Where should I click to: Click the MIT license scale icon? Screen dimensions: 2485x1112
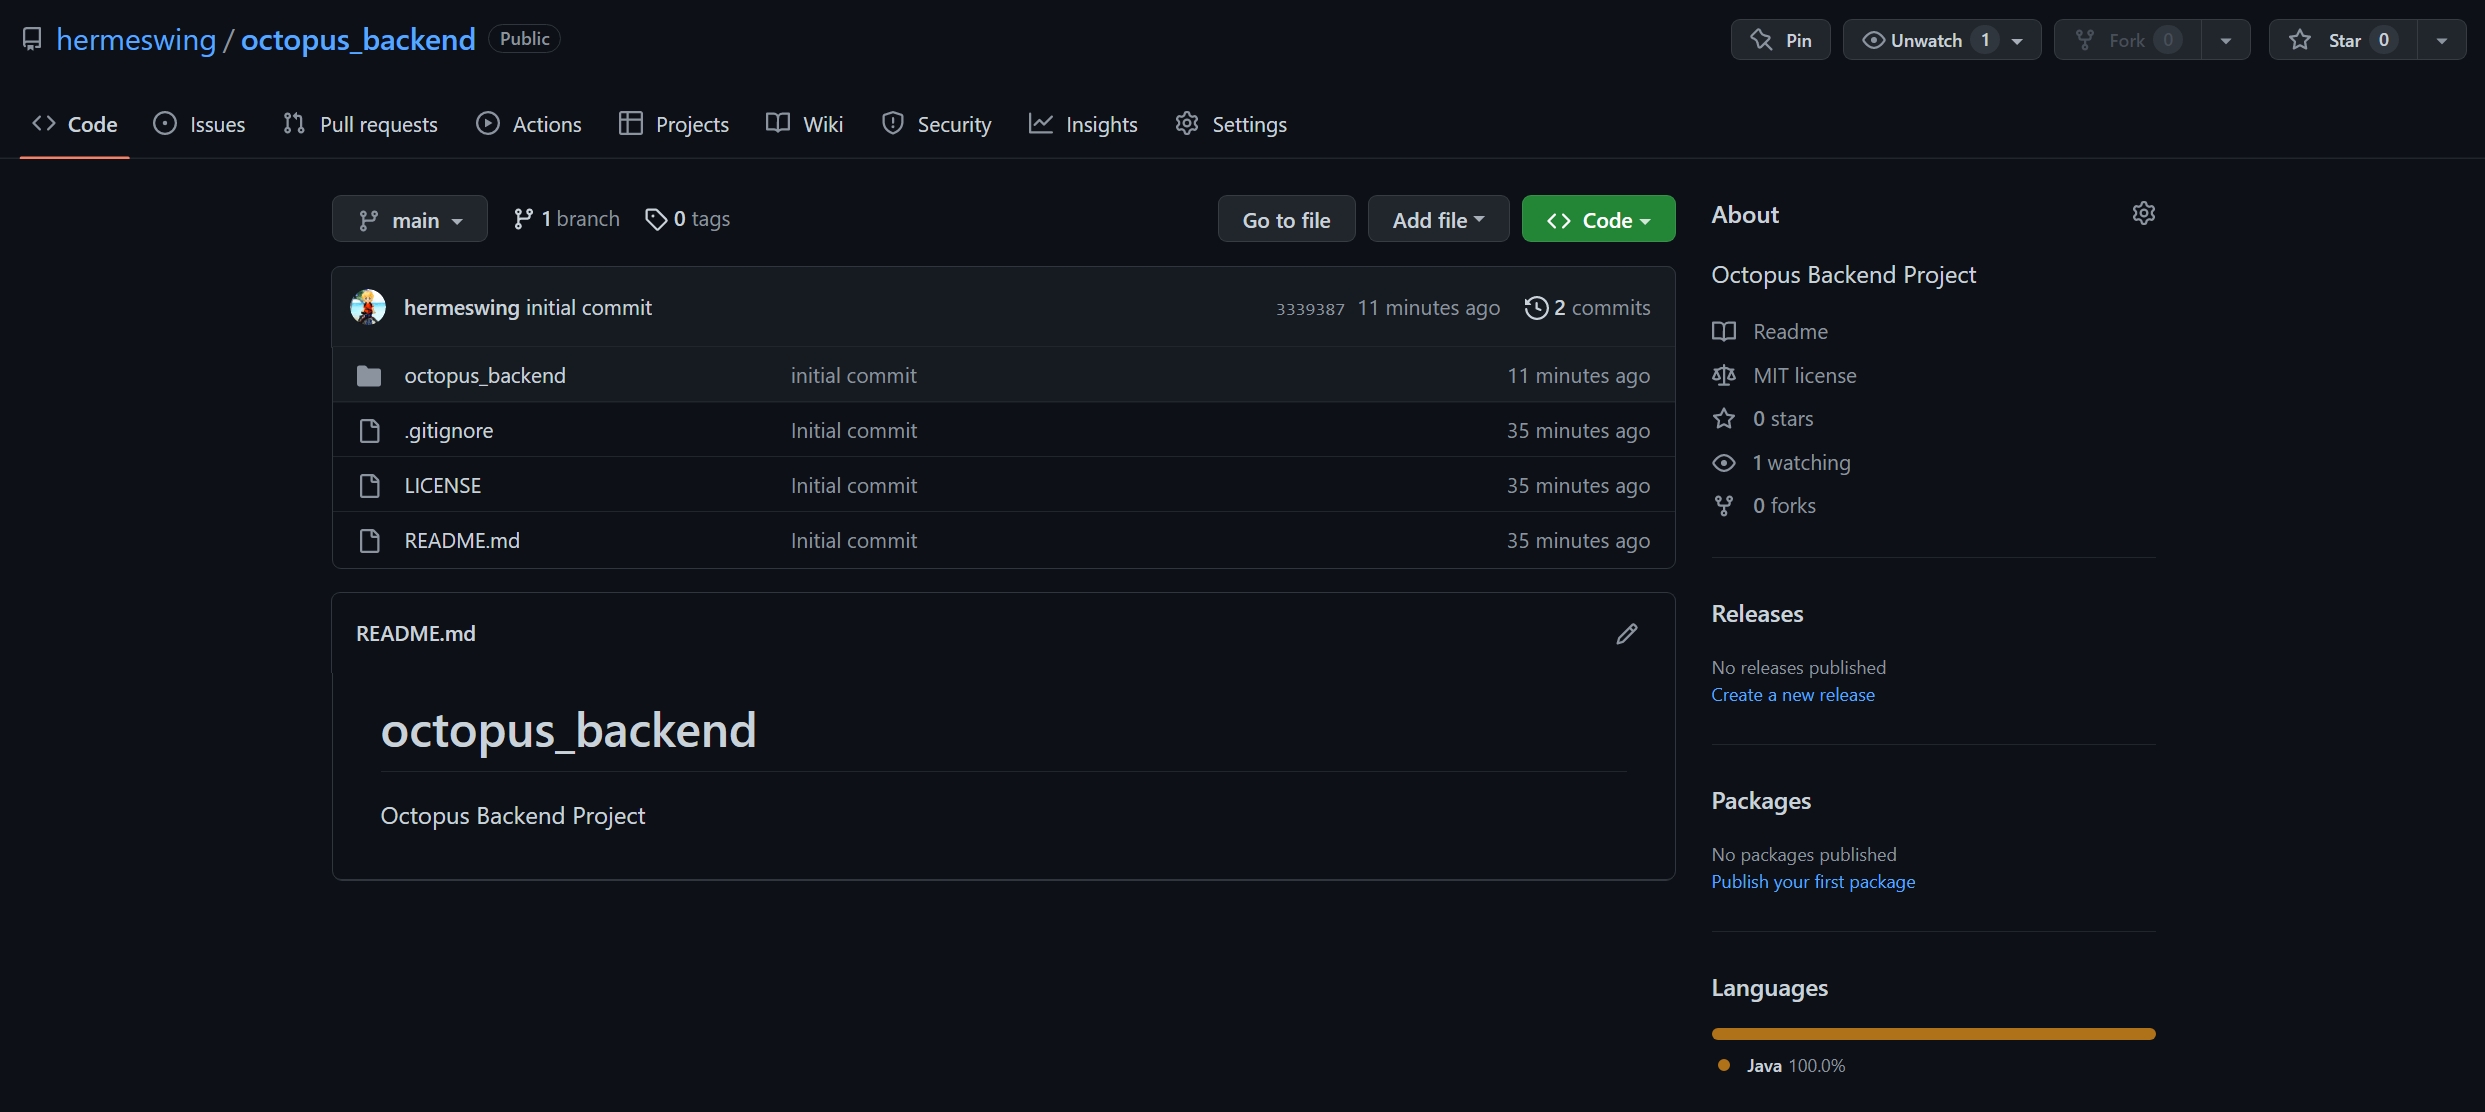coord(1724,375)
